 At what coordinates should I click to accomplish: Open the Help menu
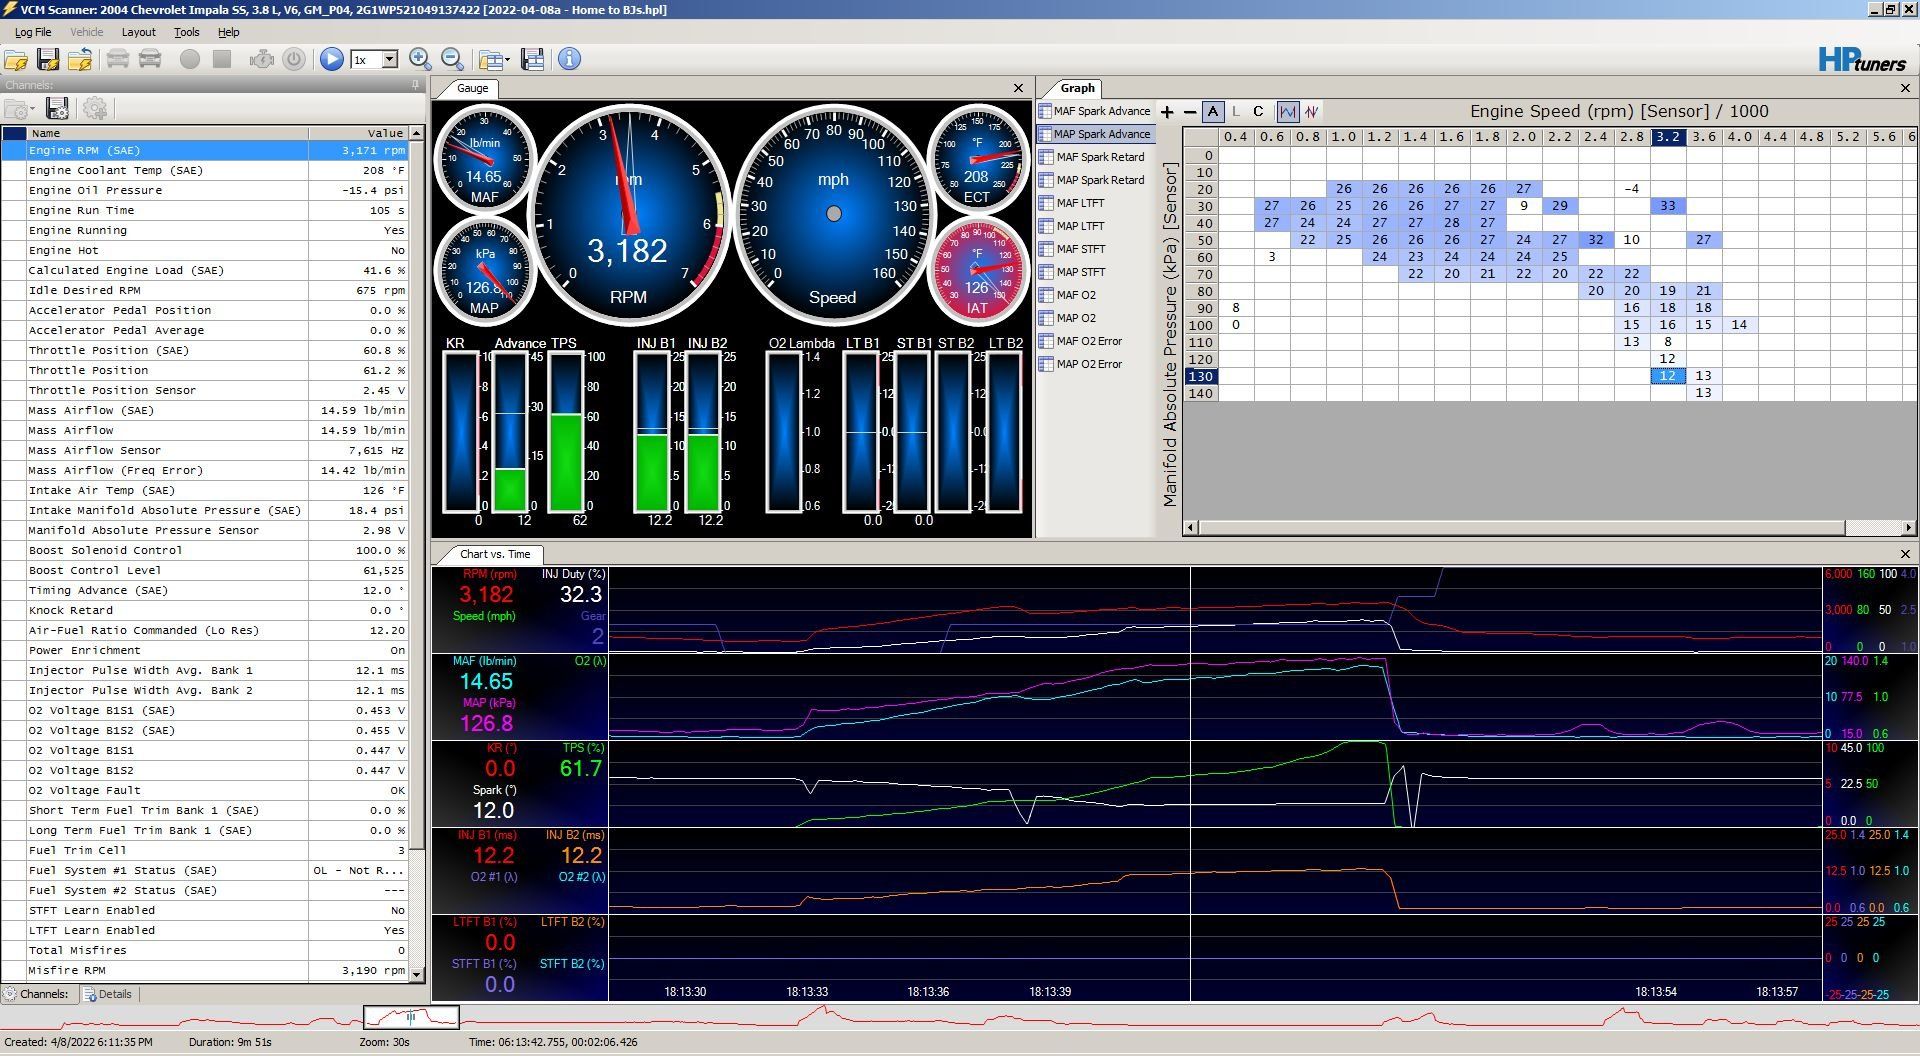pyautogui.click(x=229, y=32)
